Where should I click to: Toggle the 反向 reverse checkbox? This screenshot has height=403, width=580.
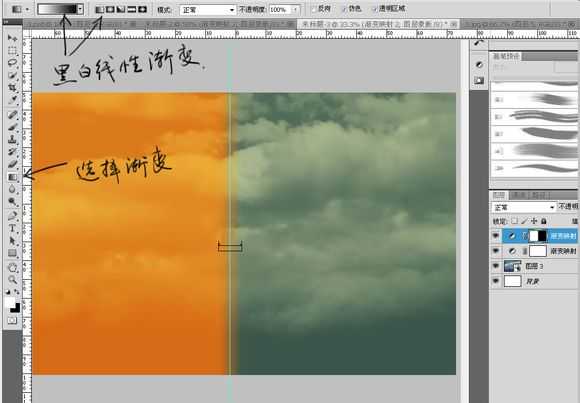pos(314,9)
